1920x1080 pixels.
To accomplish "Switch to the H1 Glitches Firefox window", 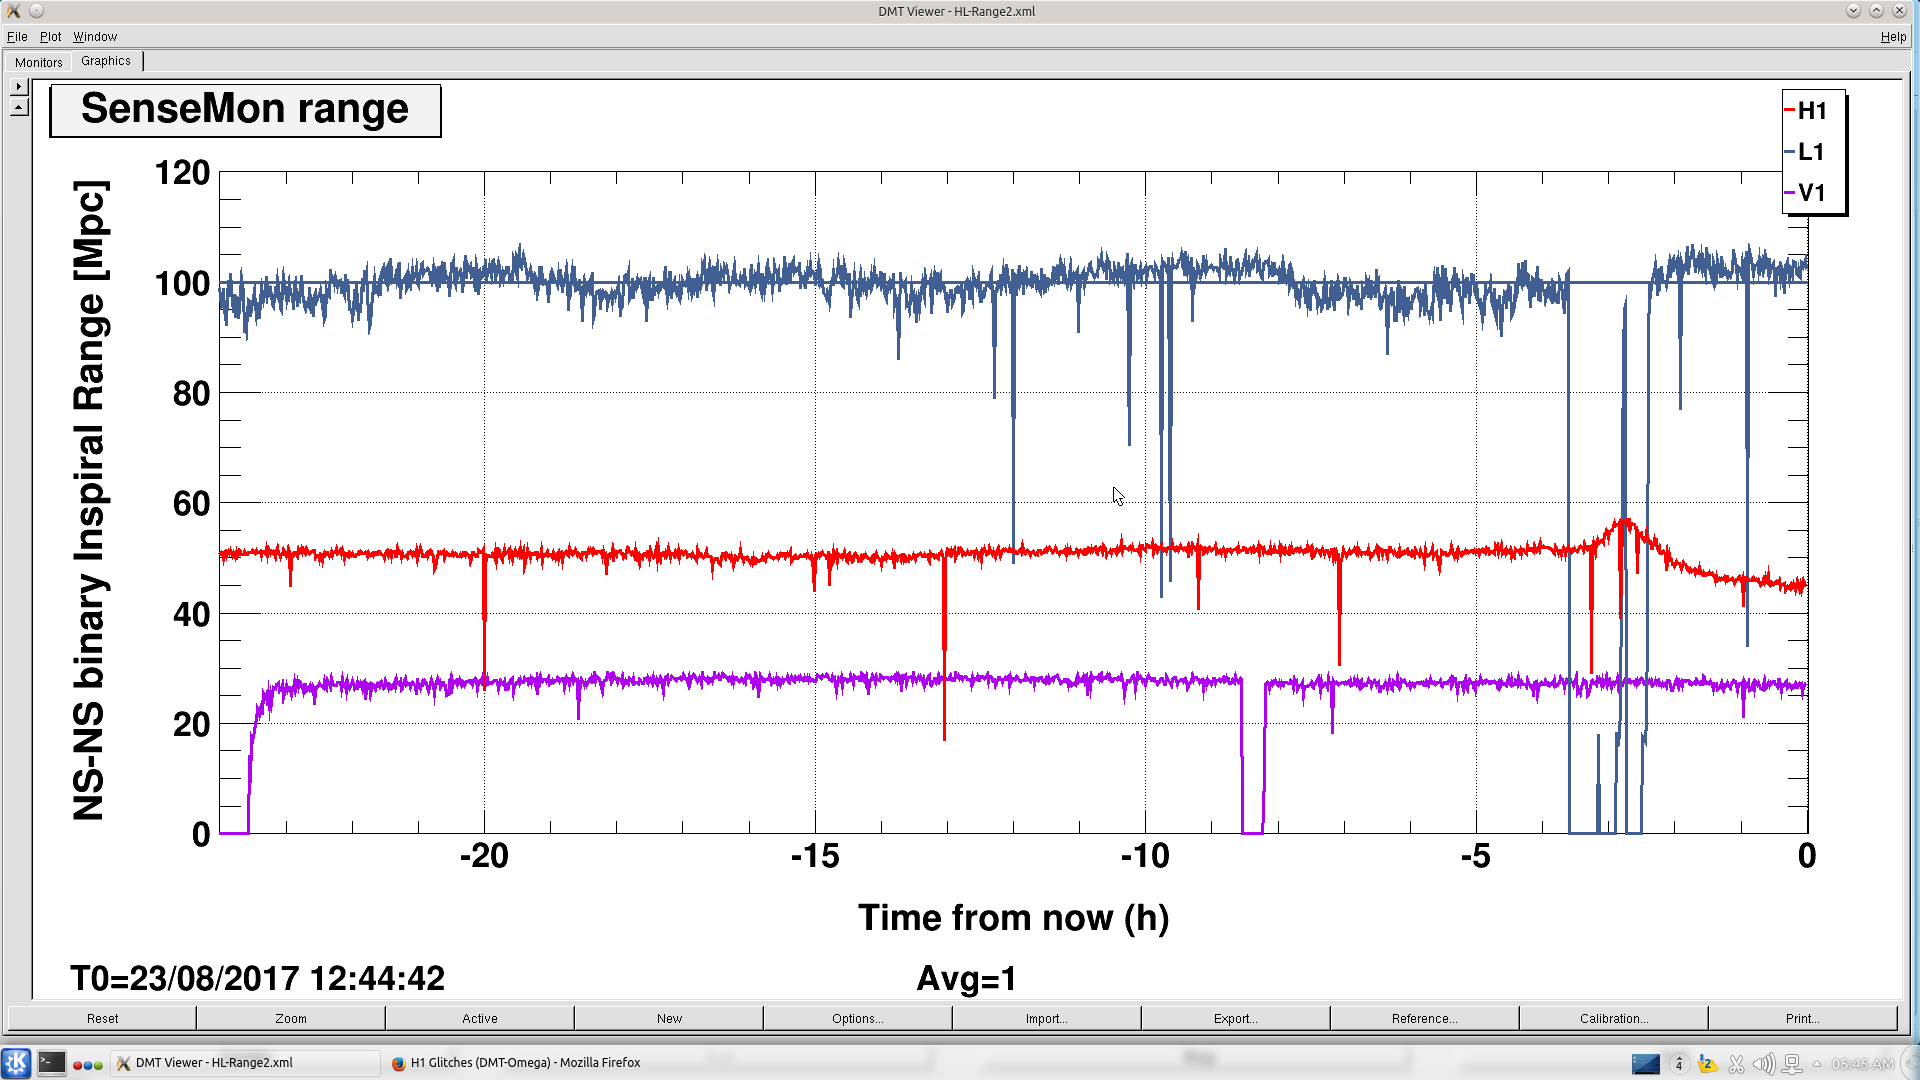I will click(515, 1063).
